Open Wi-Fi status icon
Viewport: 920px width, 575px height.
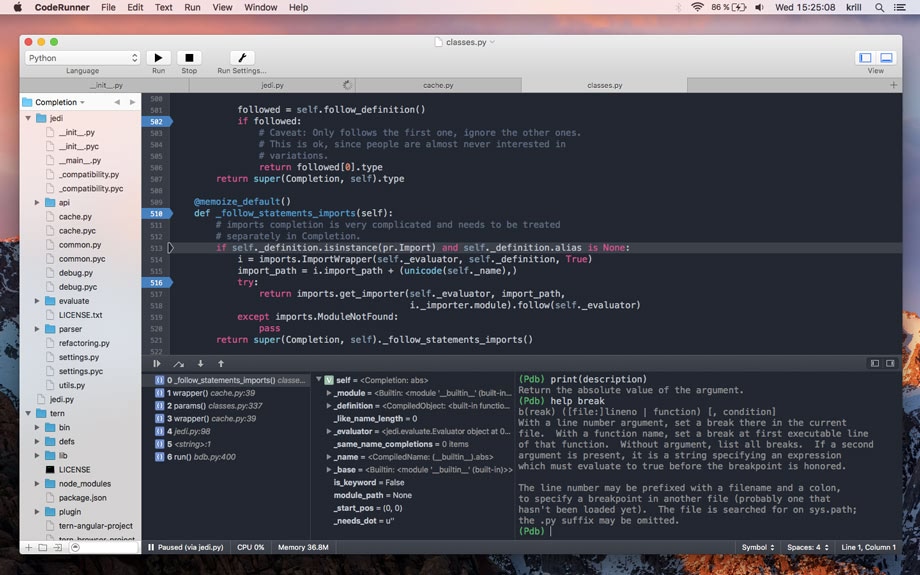coord(697,7)
